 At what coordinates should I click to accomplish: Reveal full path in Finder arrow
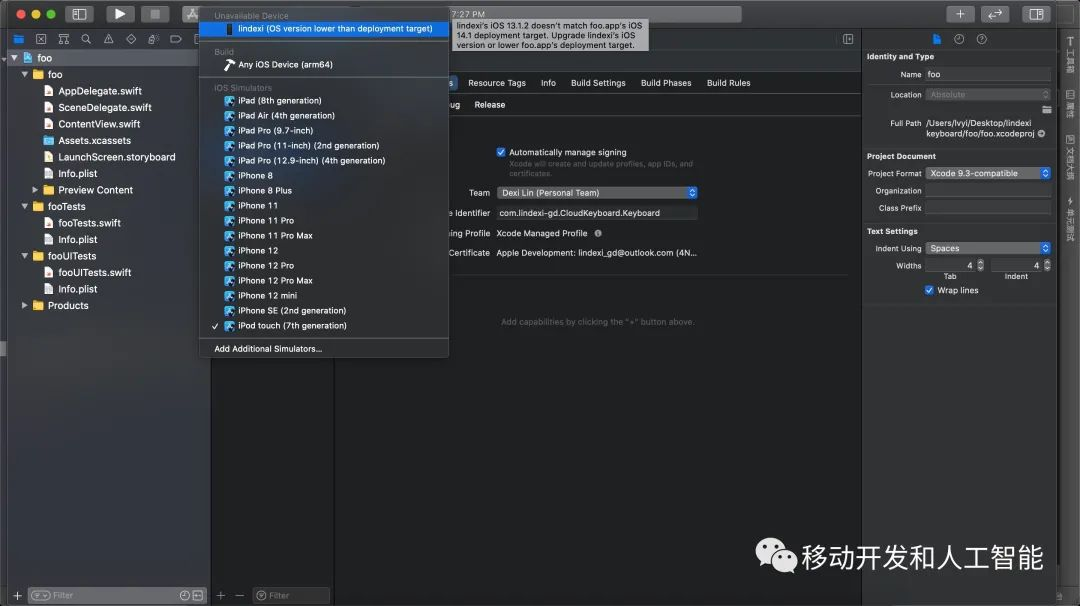click(1041, 134)
